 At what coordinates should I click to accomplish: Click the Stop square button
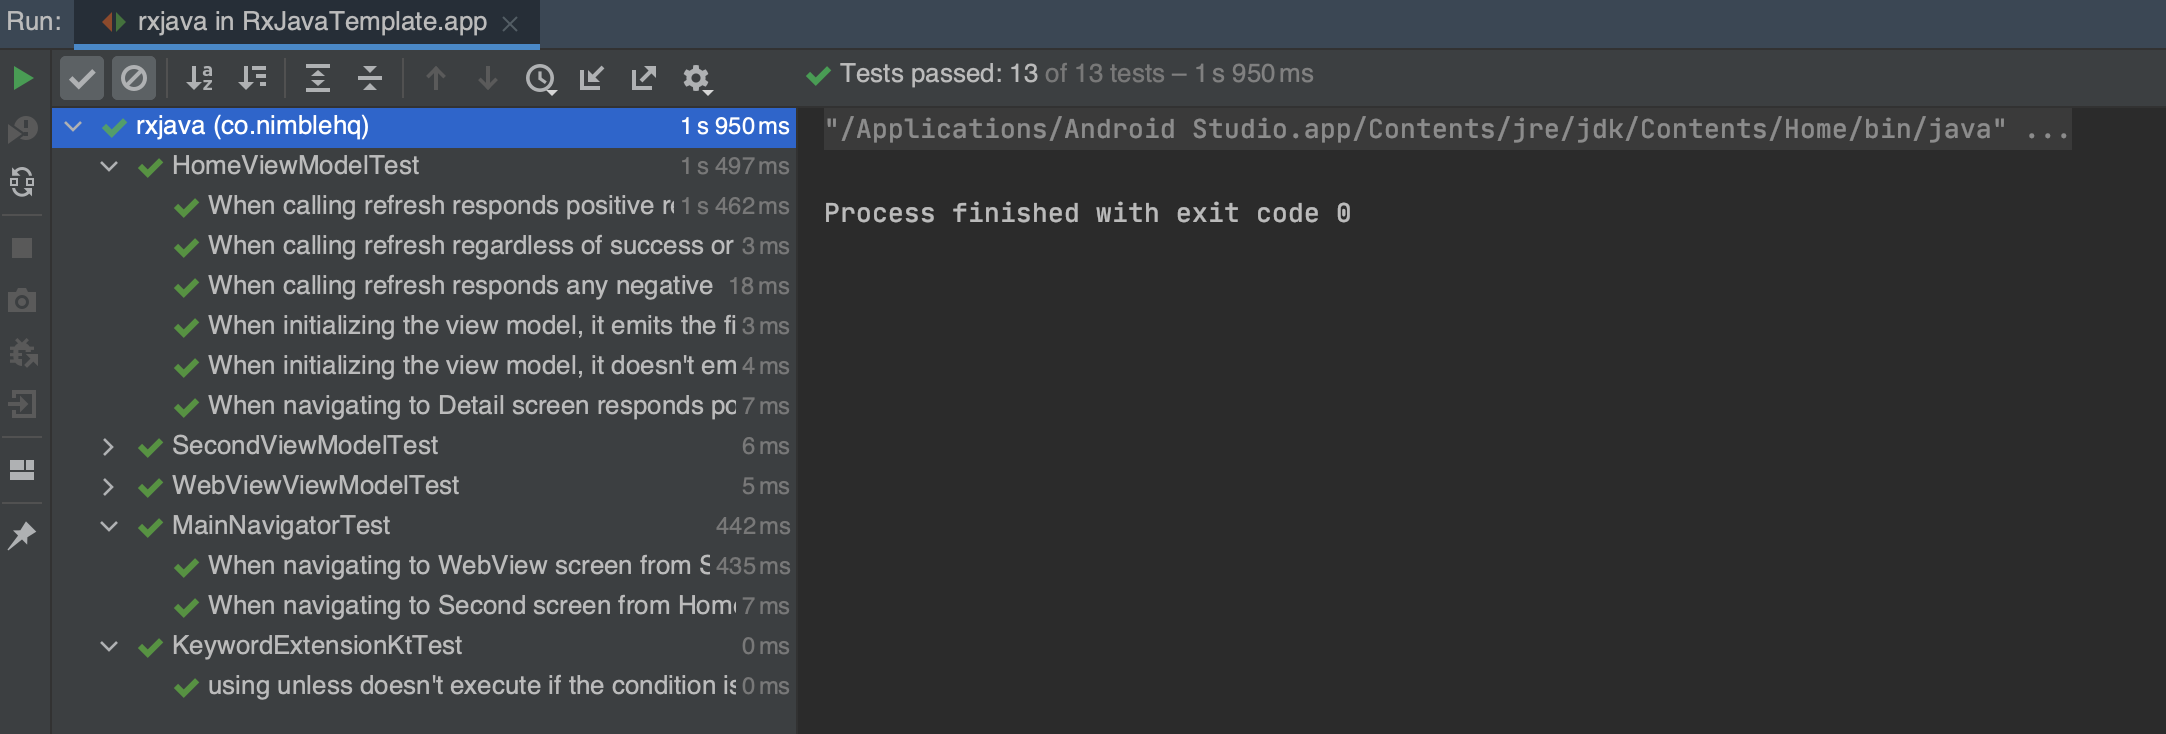[x=22, y=248]
